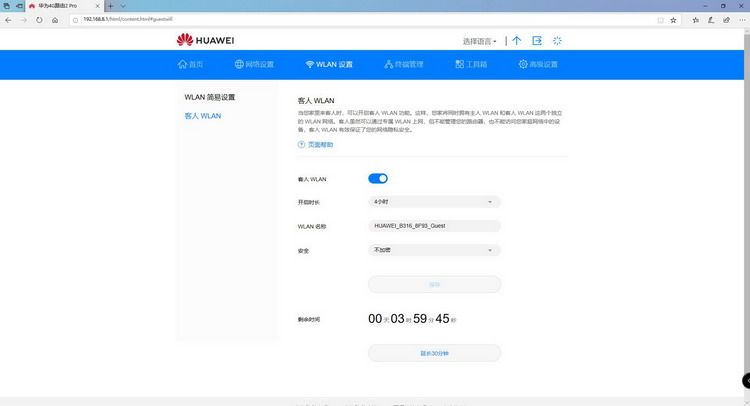Open the language selection dropdown
The height and width of the screenshot is (406, 750).
[480, 41]
